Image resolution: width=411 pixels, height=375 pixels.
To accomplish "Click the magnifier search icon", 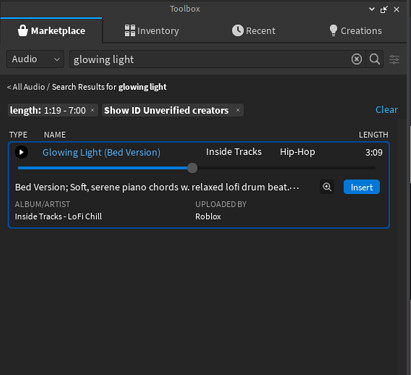I will (375, 59).
